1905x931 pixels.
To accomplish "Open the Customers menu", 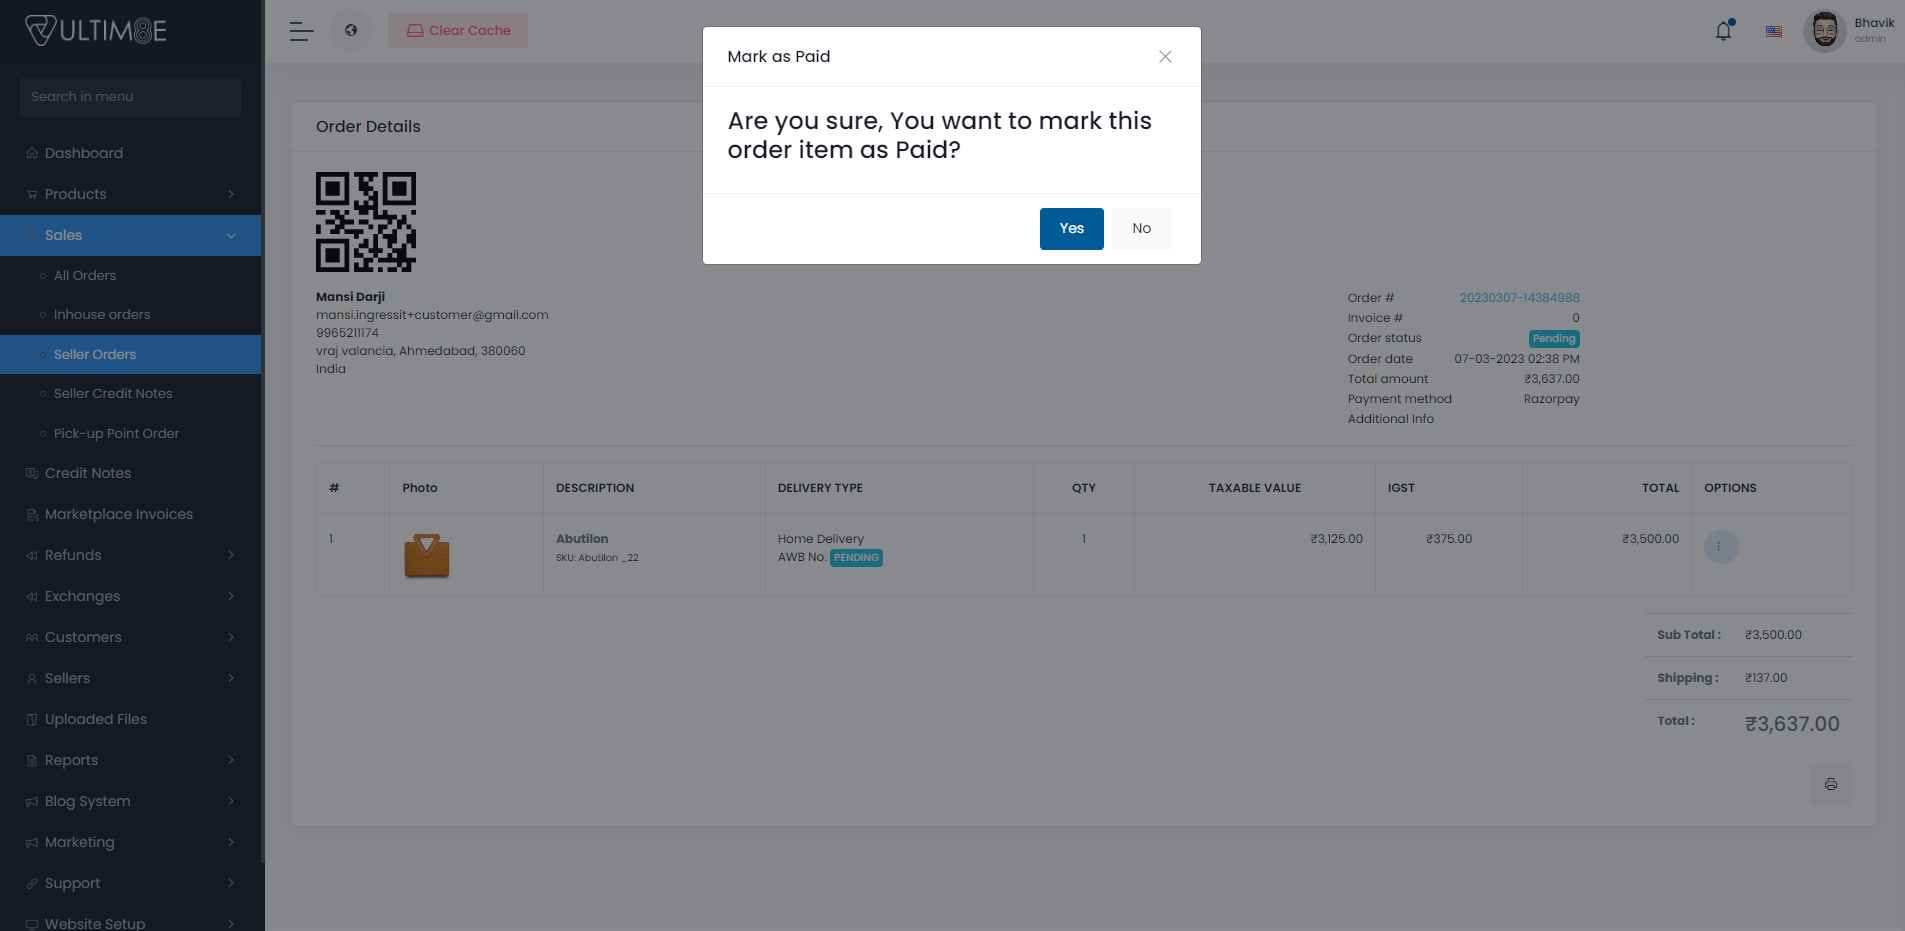I will [x=83, y=636].
